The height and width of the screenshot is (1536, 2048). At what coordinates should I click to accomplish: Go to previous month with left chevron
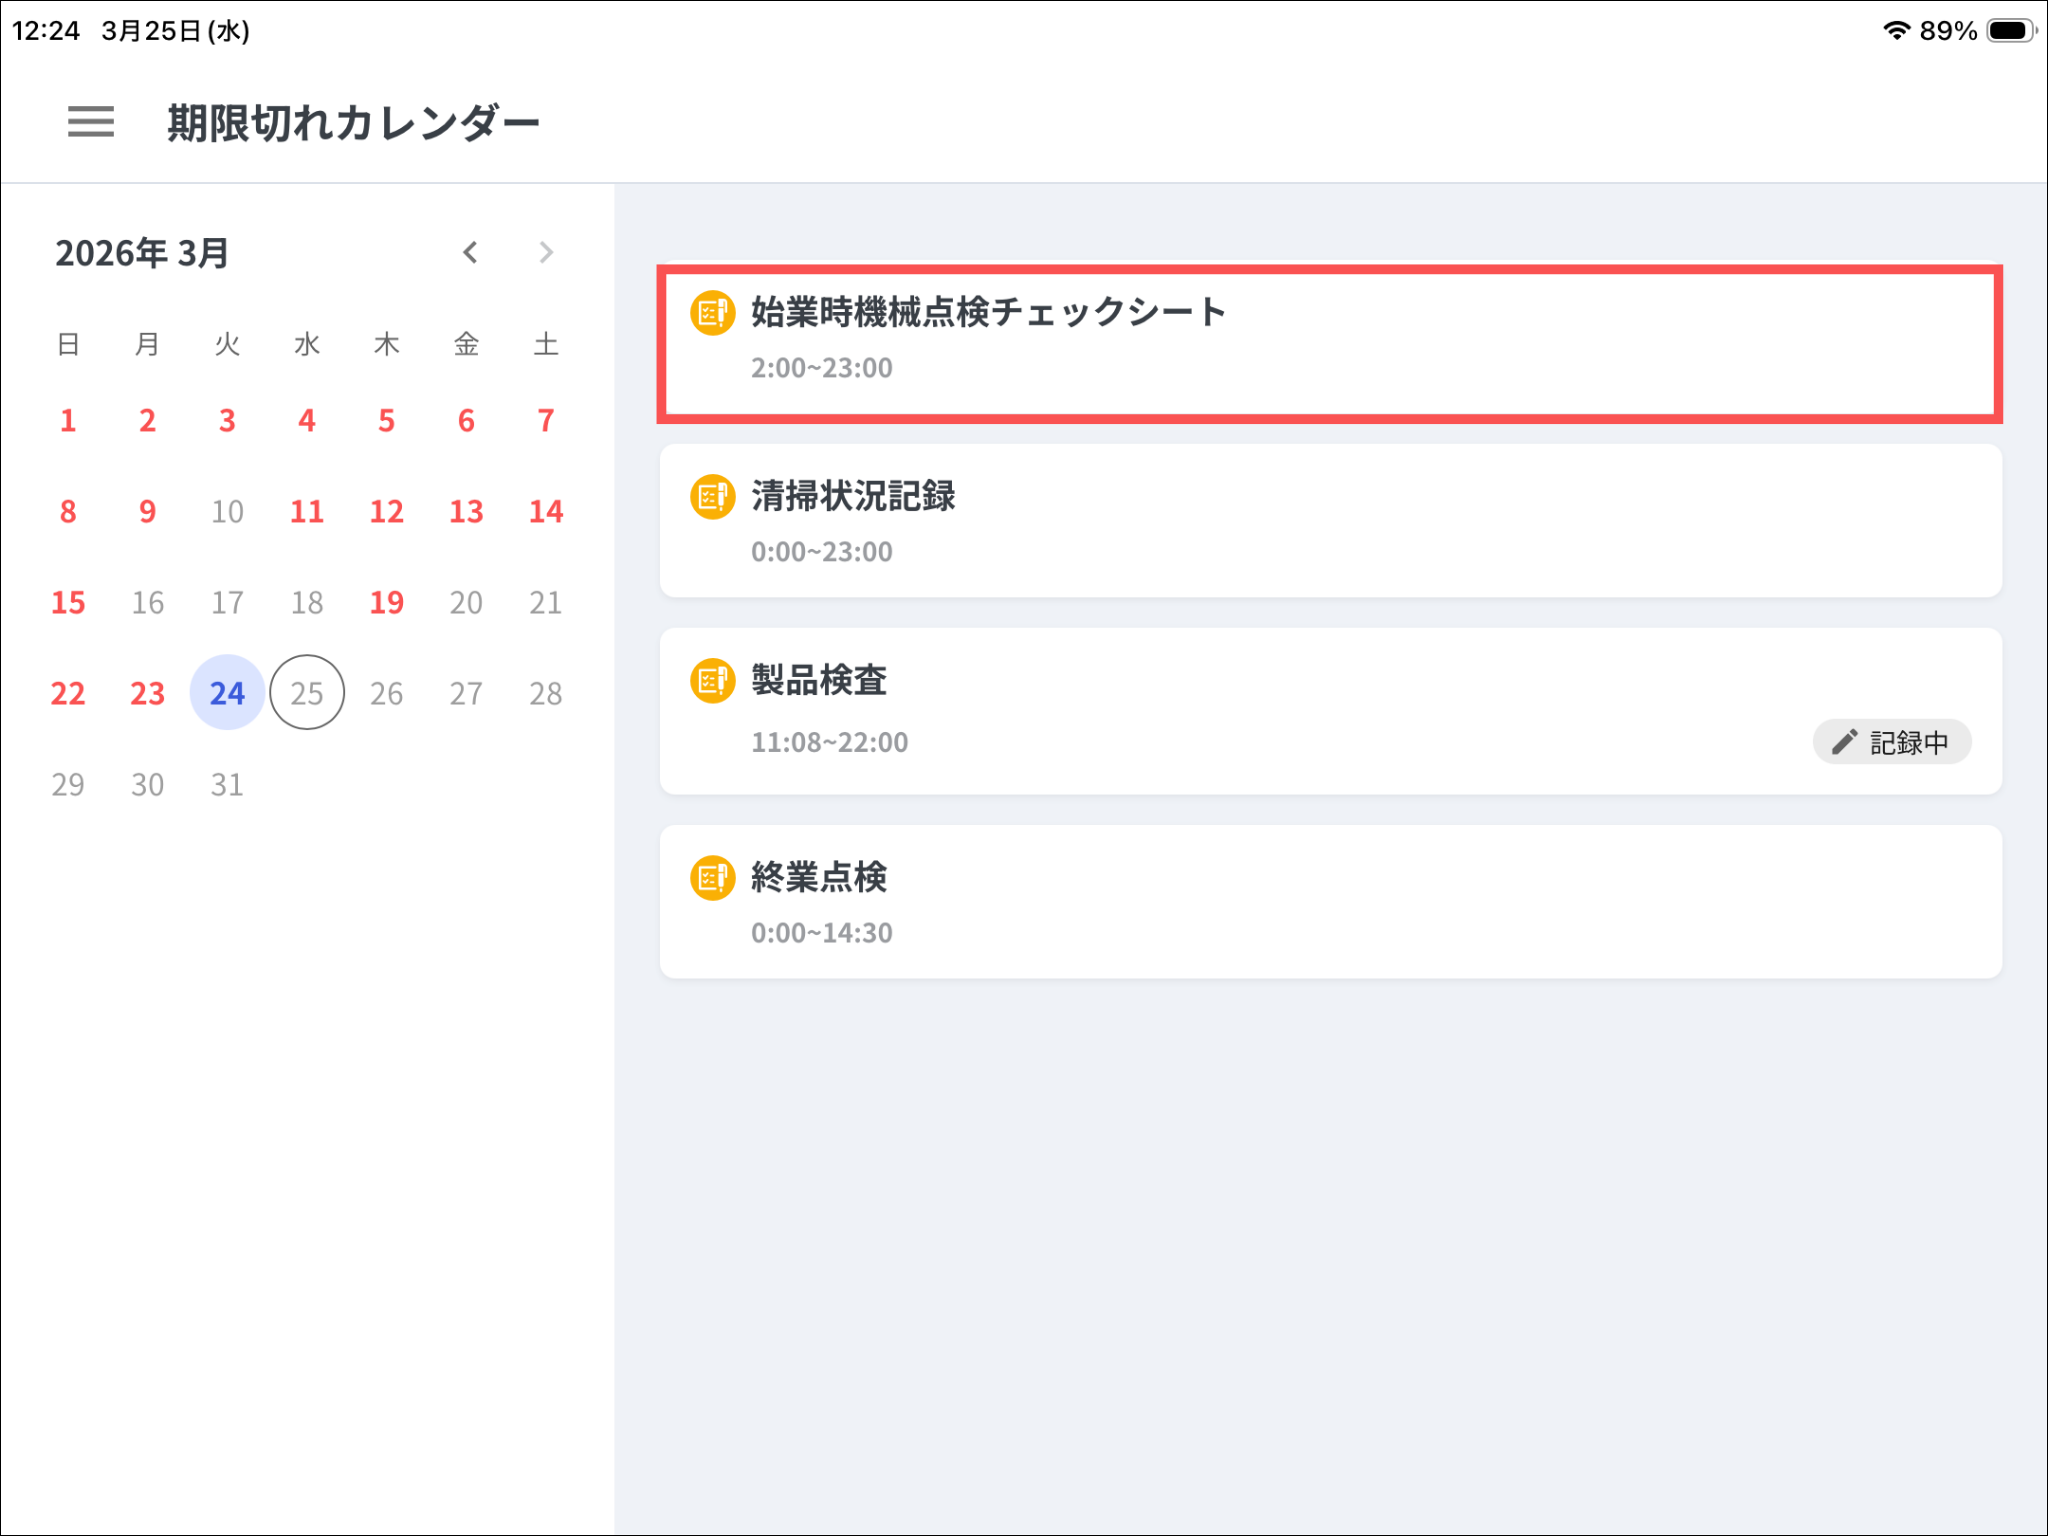pyautogui.click(x=470, y=253)
